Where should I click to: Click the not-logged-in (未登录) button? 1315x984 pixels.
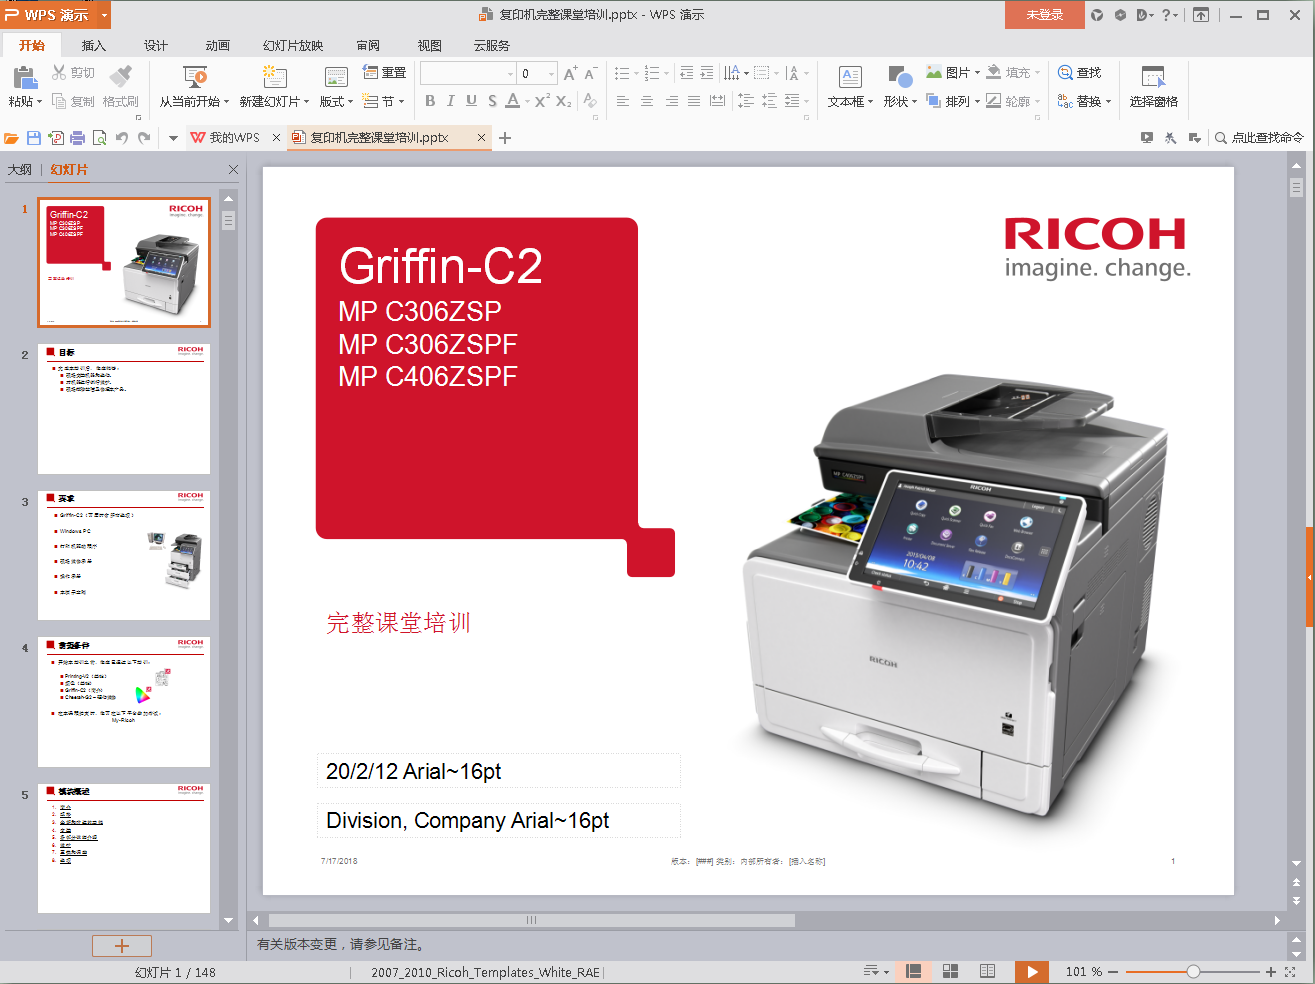[1045, 14]
